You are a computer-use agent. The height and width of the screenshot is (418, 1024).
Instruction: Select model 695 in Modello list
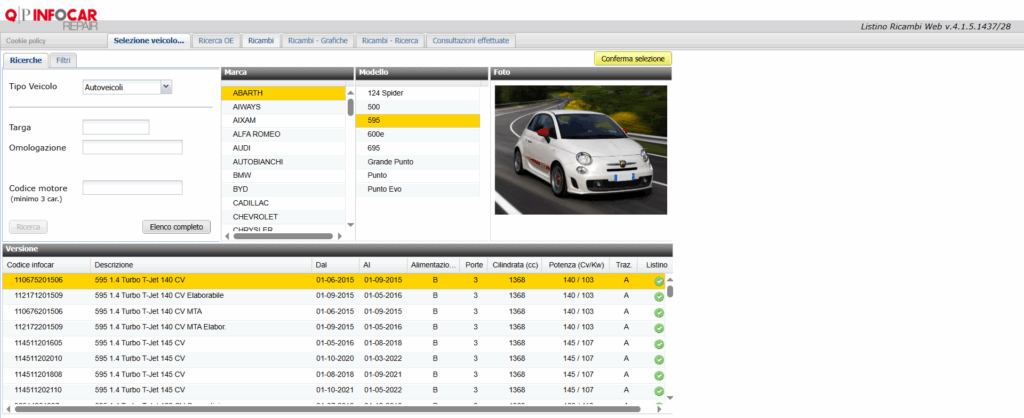coord(418,148)
